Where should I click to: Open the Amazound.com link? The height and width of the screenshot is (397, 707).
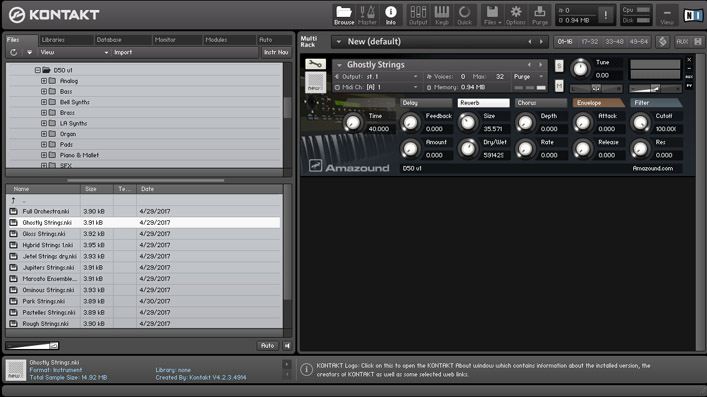652,168
